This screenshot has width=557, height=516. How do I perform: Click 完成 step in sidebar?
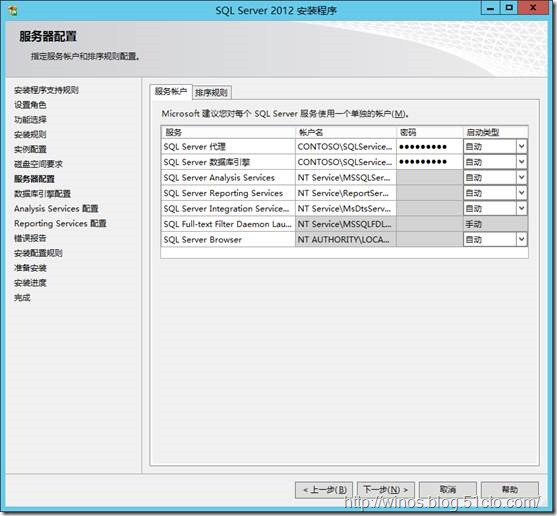pos(22,298)
